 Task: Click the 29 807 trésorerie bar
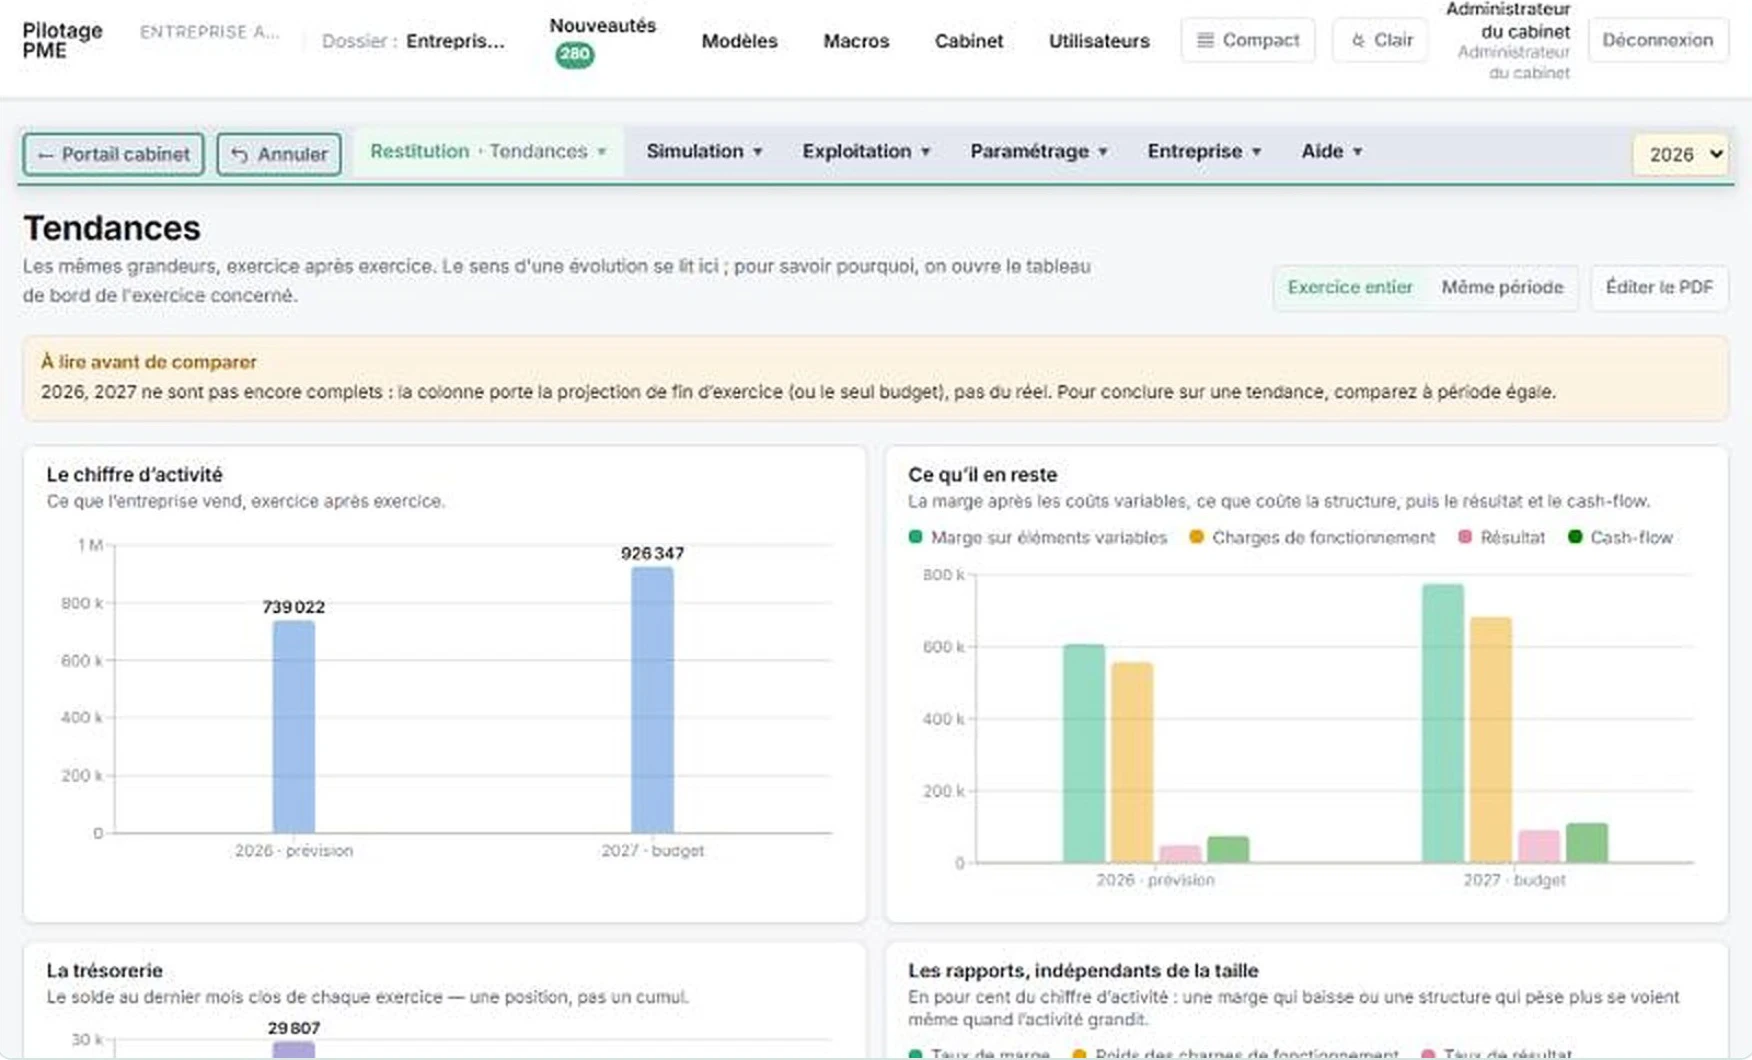(x=294, y=1050)
